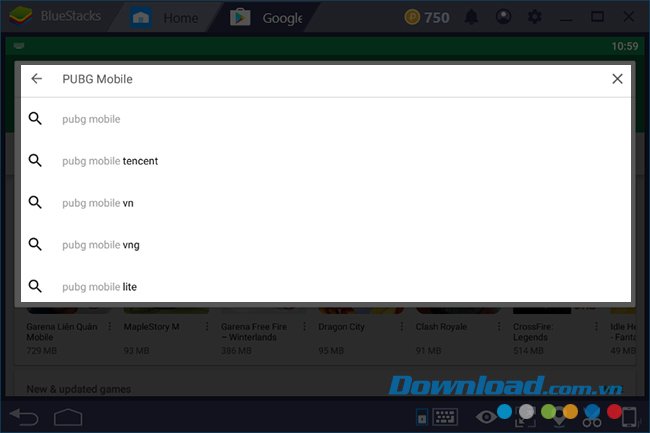Screen dimensions: 650x433
Task: Maximize the BlueStacks window
Action: point(597,17)
